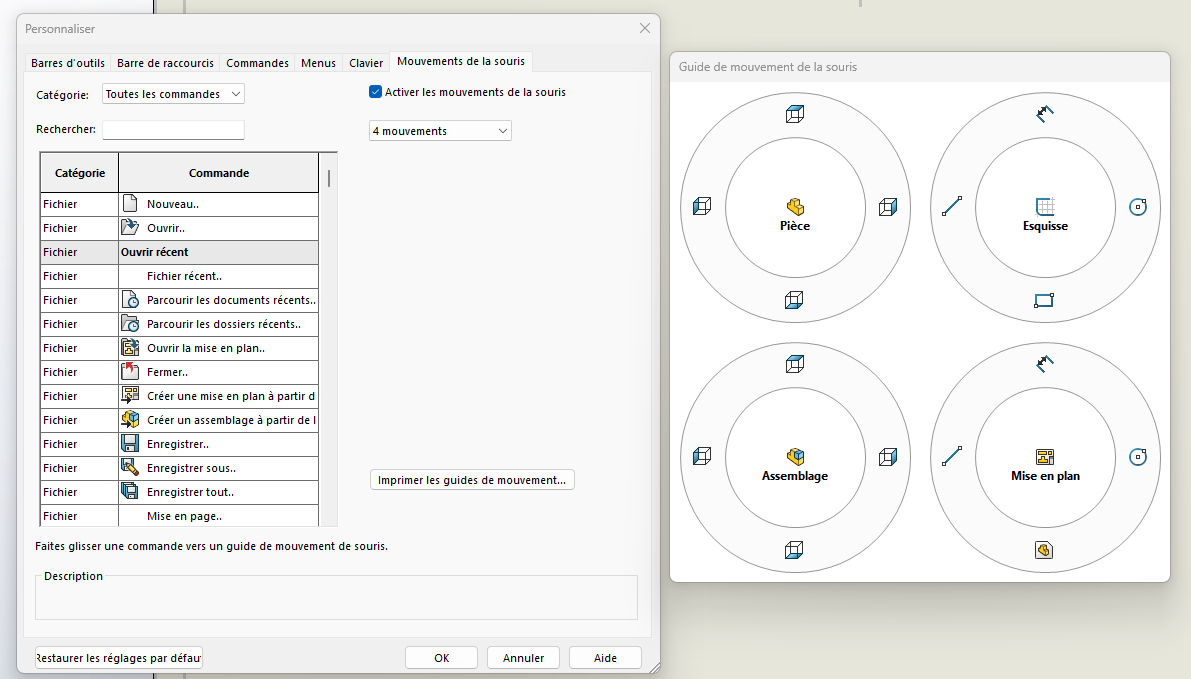Go to the Barre de raccourcis tab

point(166,63)
